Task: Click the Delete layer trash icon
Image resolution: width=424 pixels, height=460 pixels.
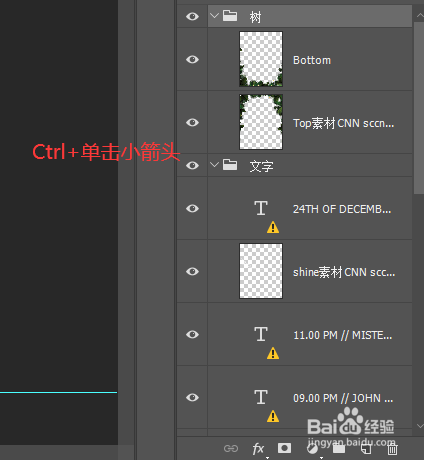Action: coord(392,449)
